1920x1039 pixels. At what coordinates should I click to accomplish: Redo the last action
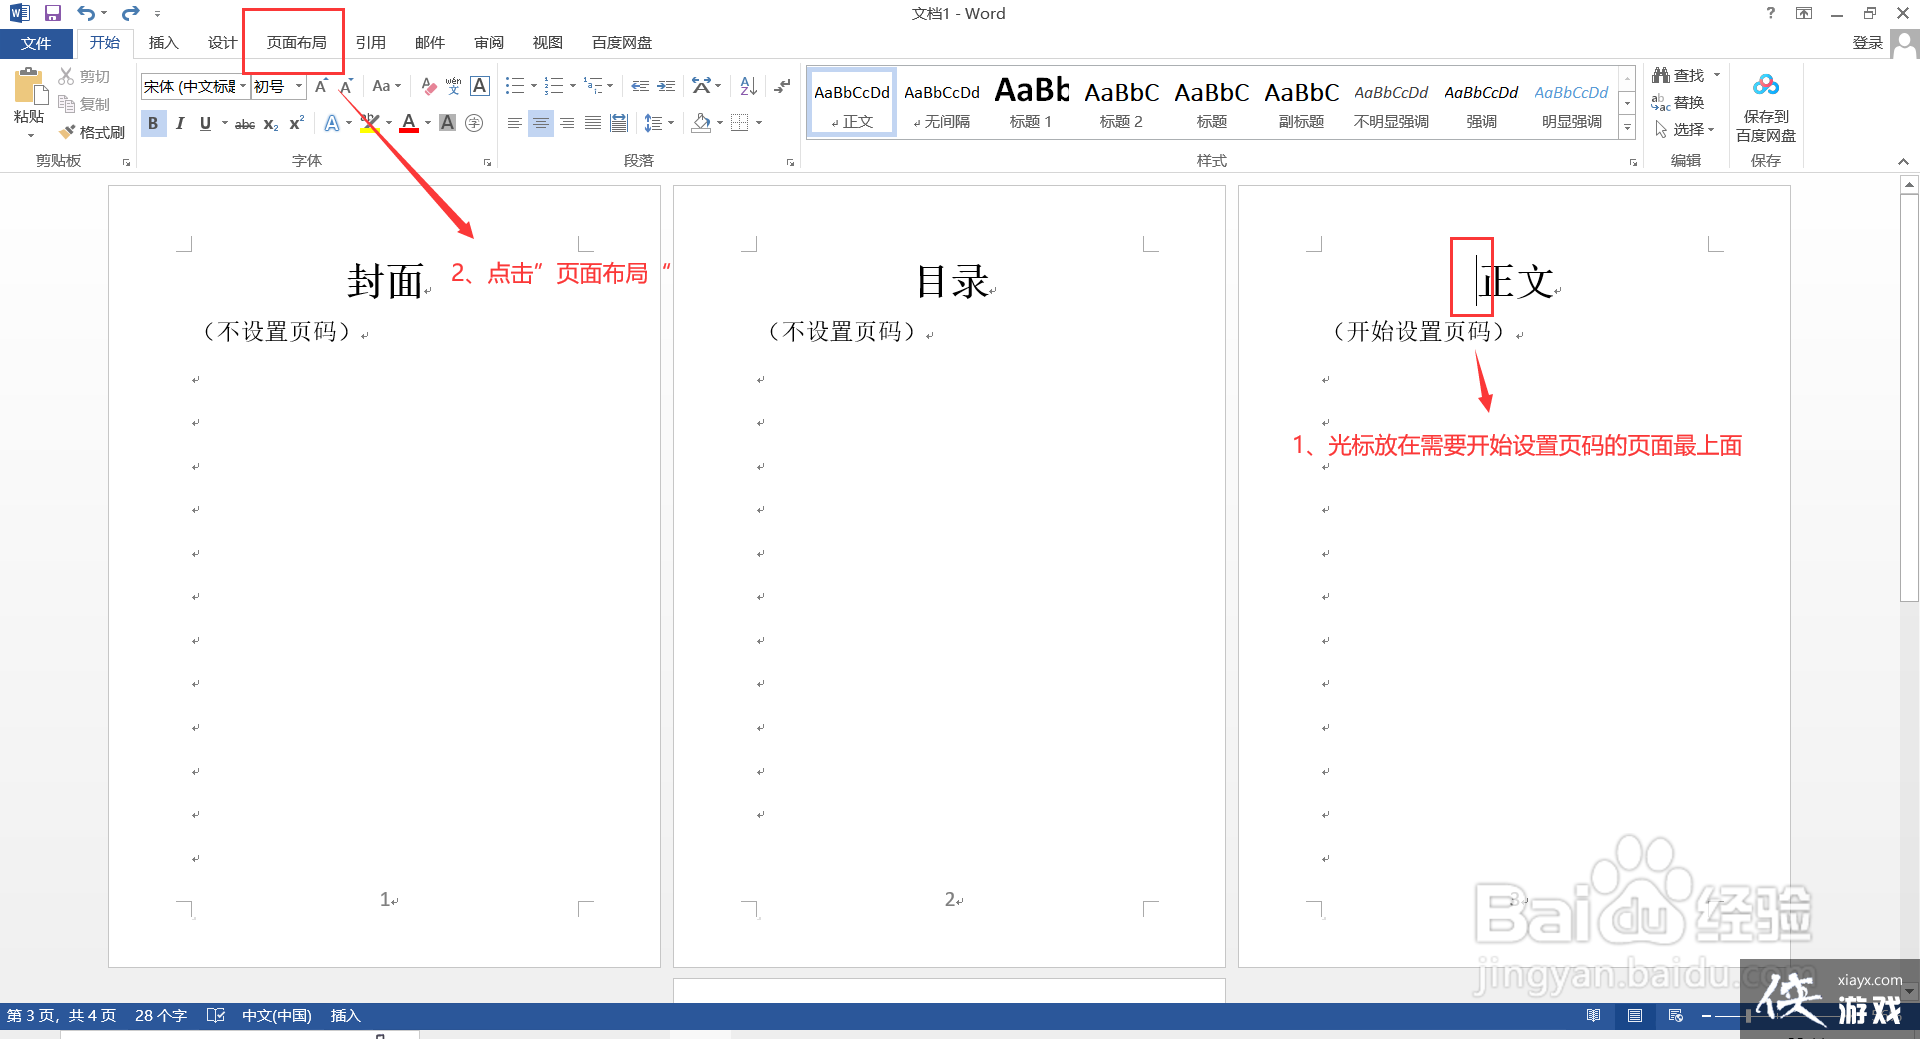click(x=130, y=13)
